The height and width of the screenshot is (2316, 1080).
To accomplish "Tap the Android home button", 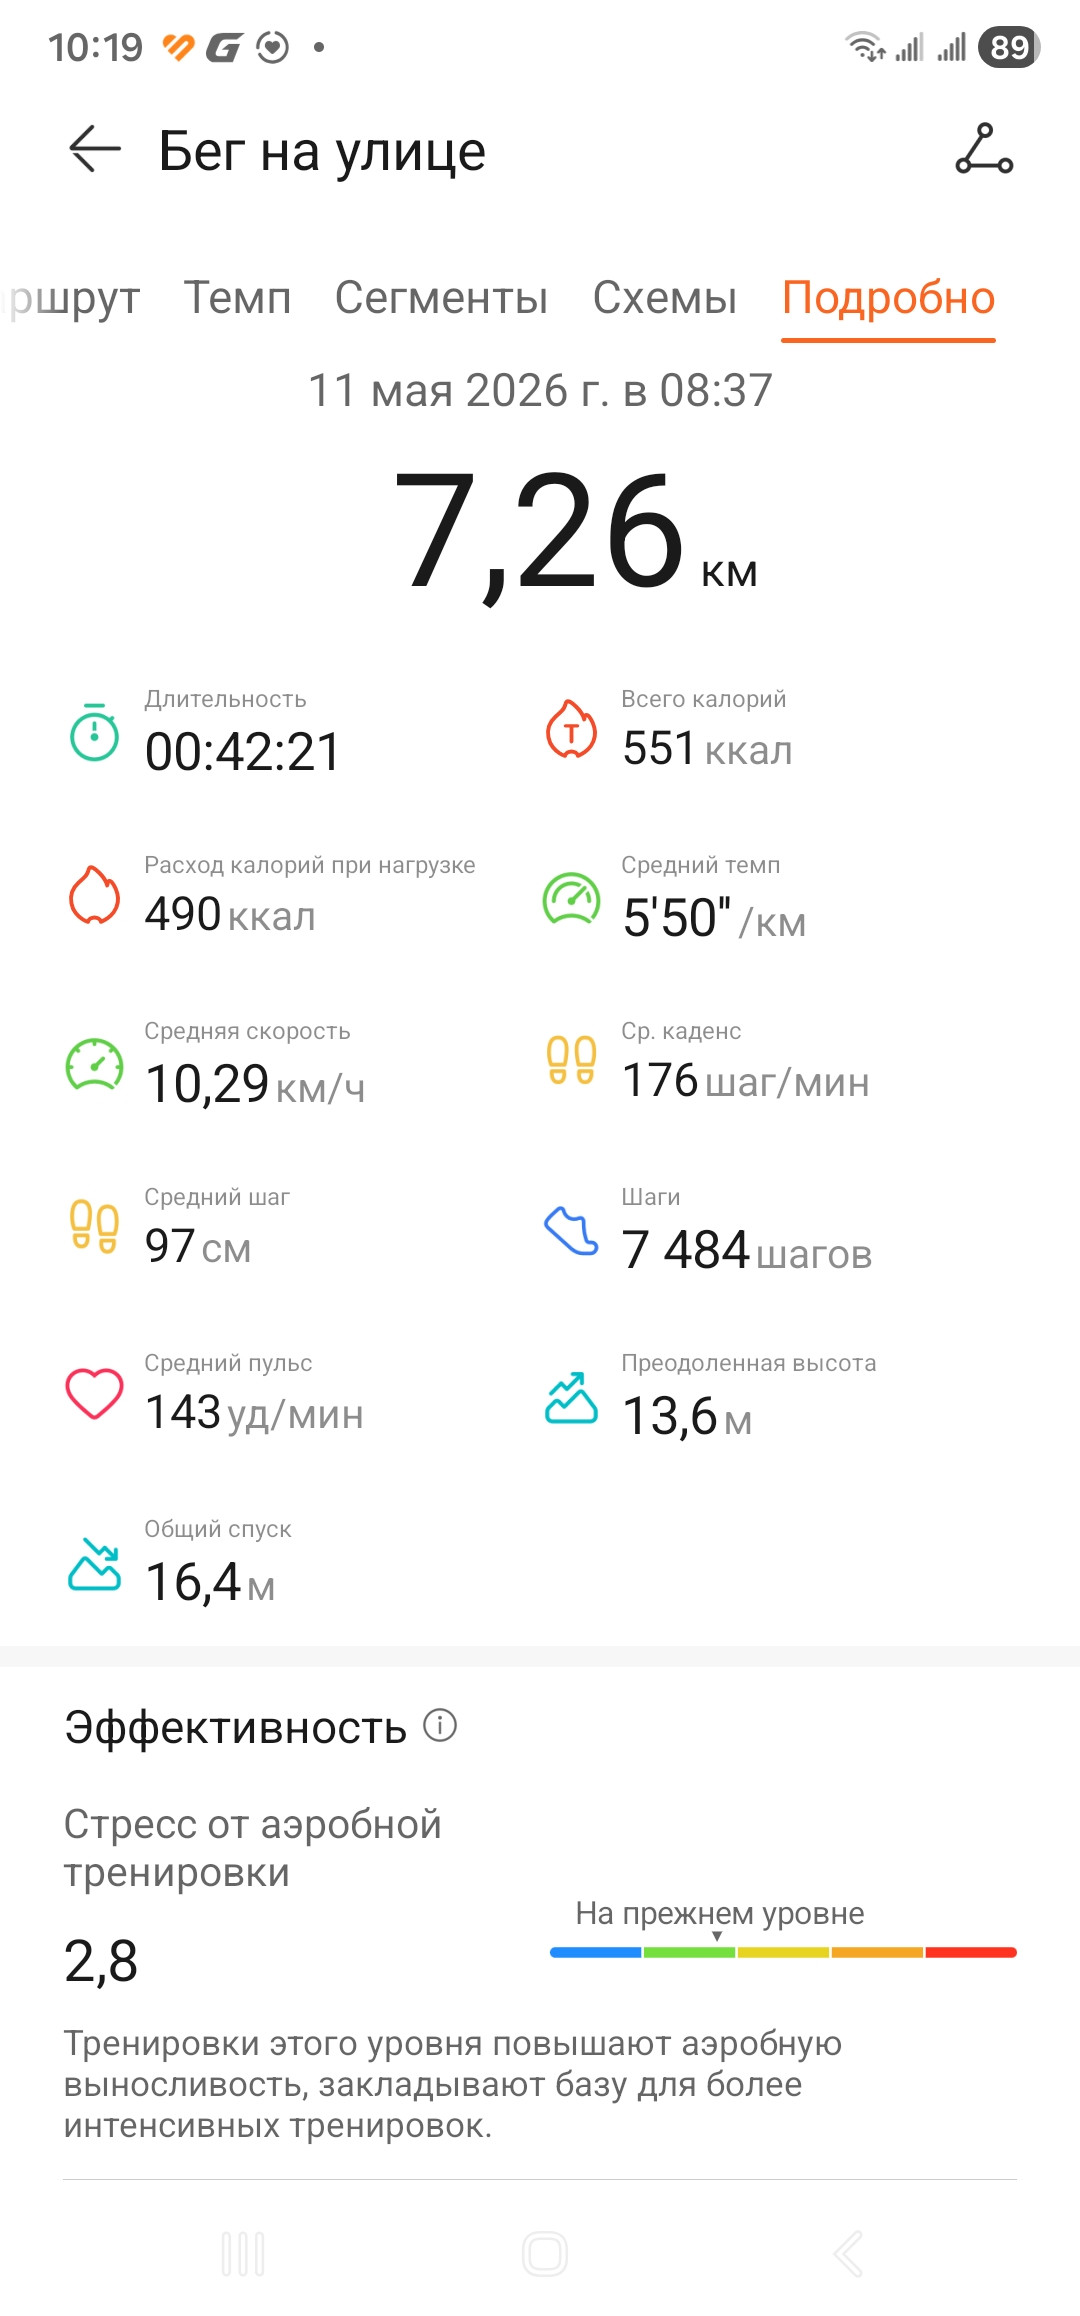I will pos(545,2254).
